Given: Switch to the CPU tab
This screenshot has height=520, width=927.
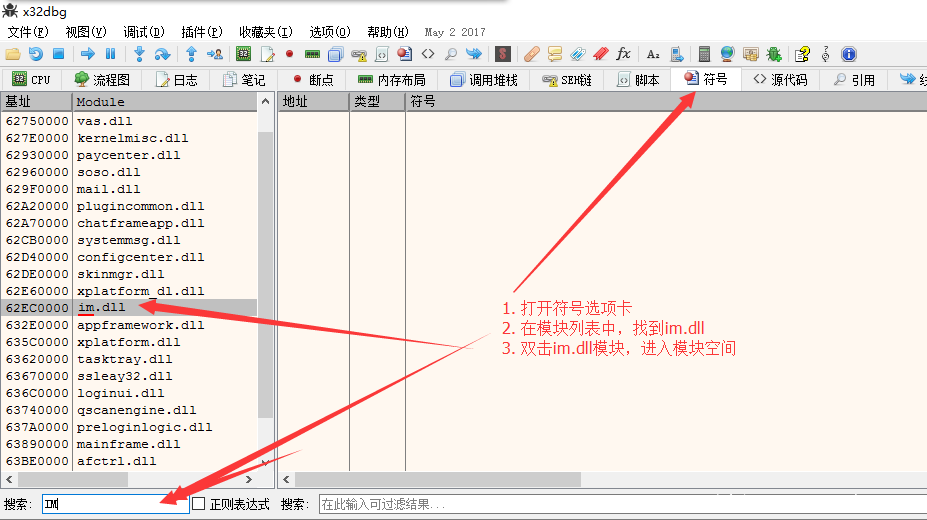Looking at the screenshot, I should click(x=32, y=80).
